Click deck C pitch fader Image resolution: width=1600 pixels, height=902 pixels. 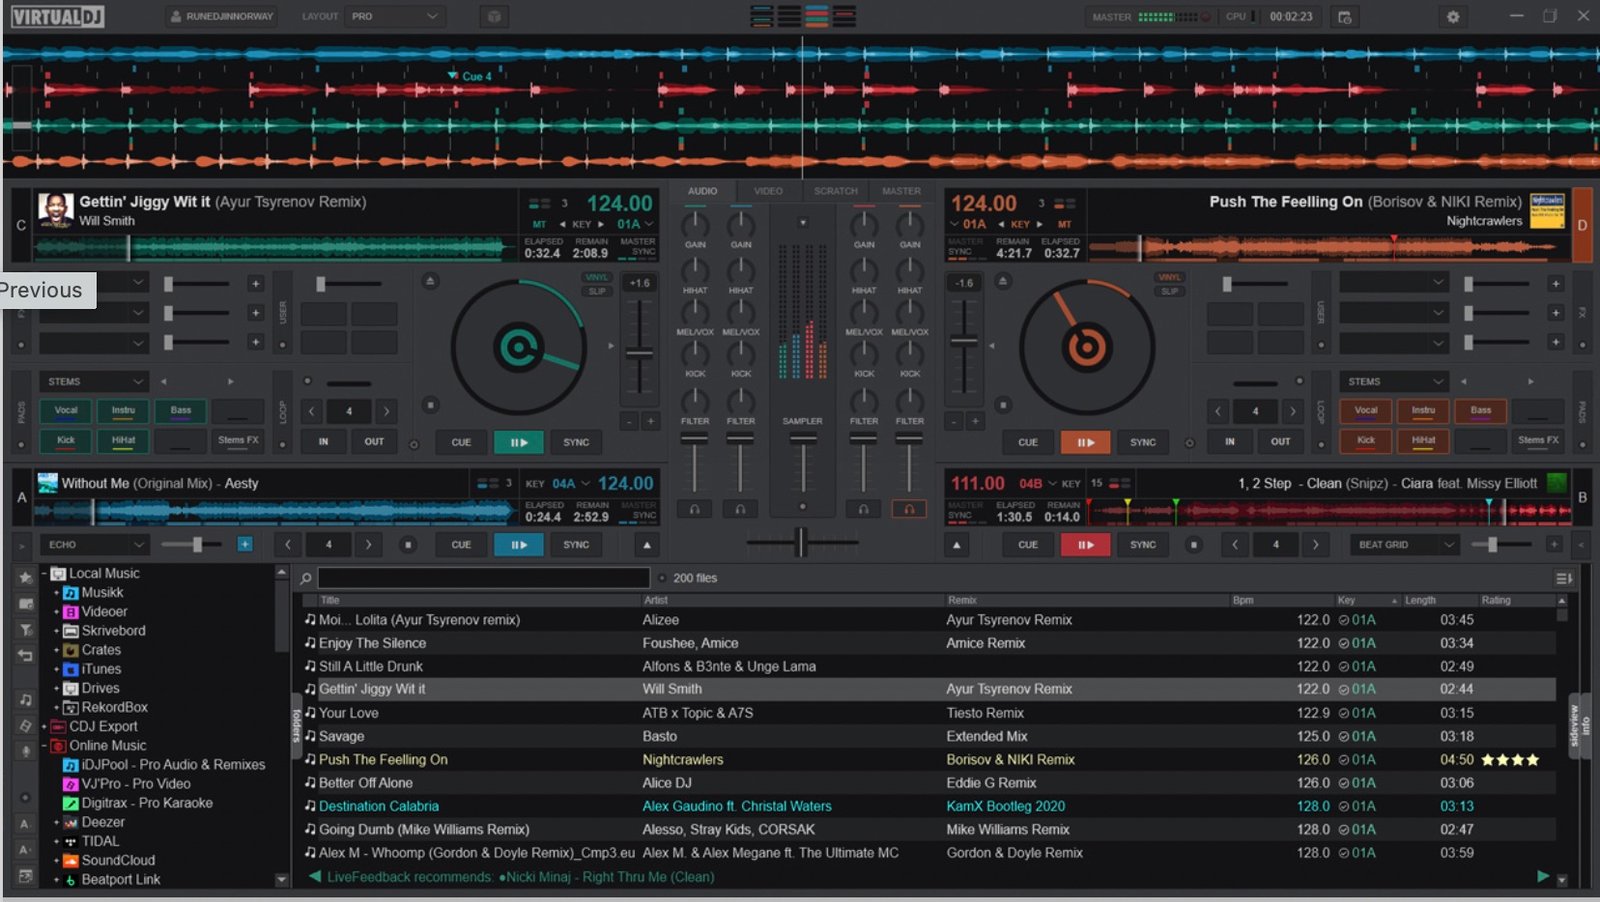click(x=640, y=353)
